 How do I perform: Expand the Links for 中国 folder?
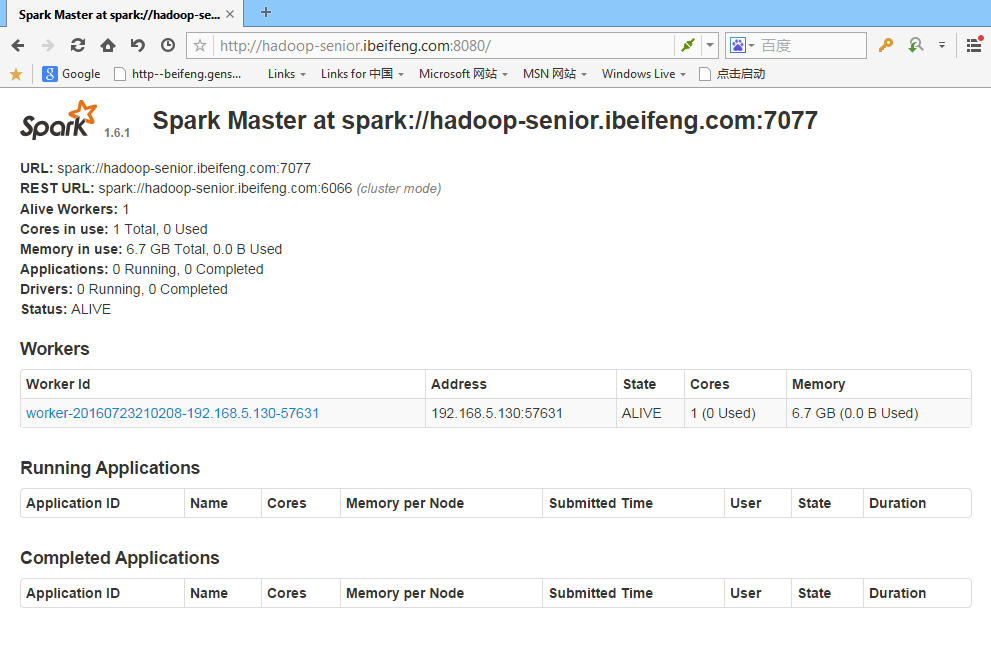(x=362, y=74)
